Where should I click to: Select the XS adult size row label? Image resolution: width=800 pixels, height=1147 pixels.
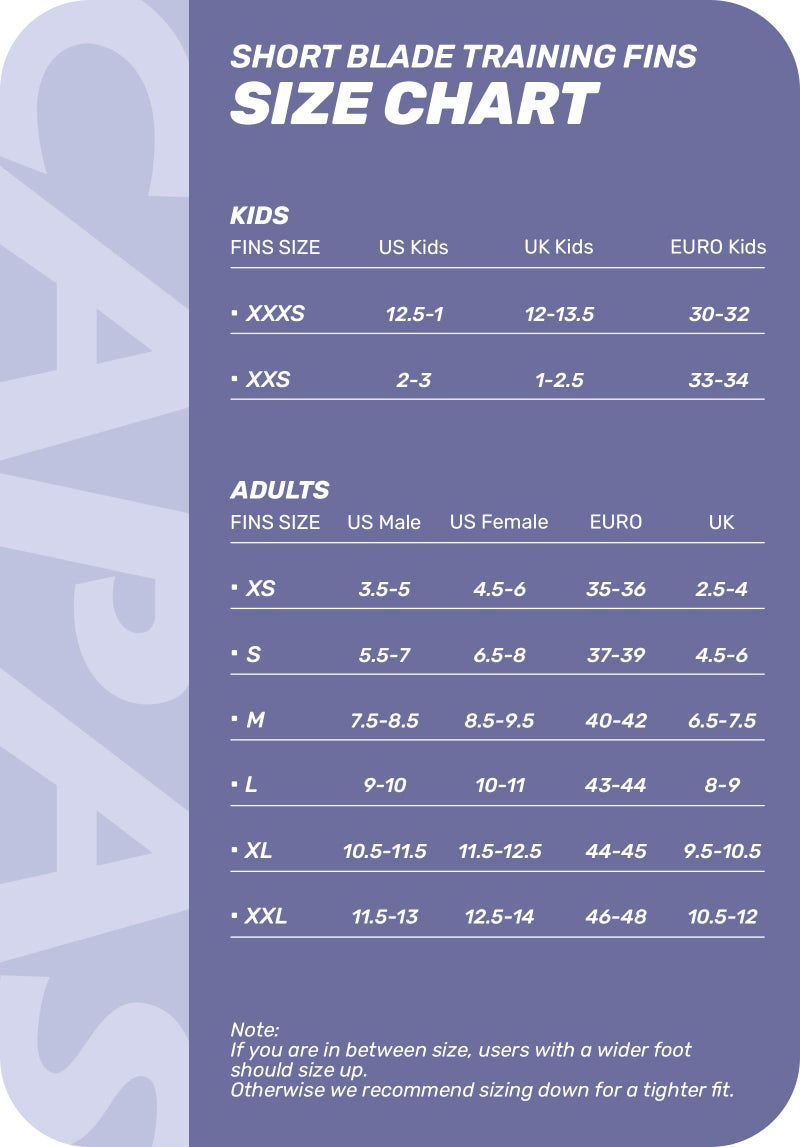click(x=260, y=589)
